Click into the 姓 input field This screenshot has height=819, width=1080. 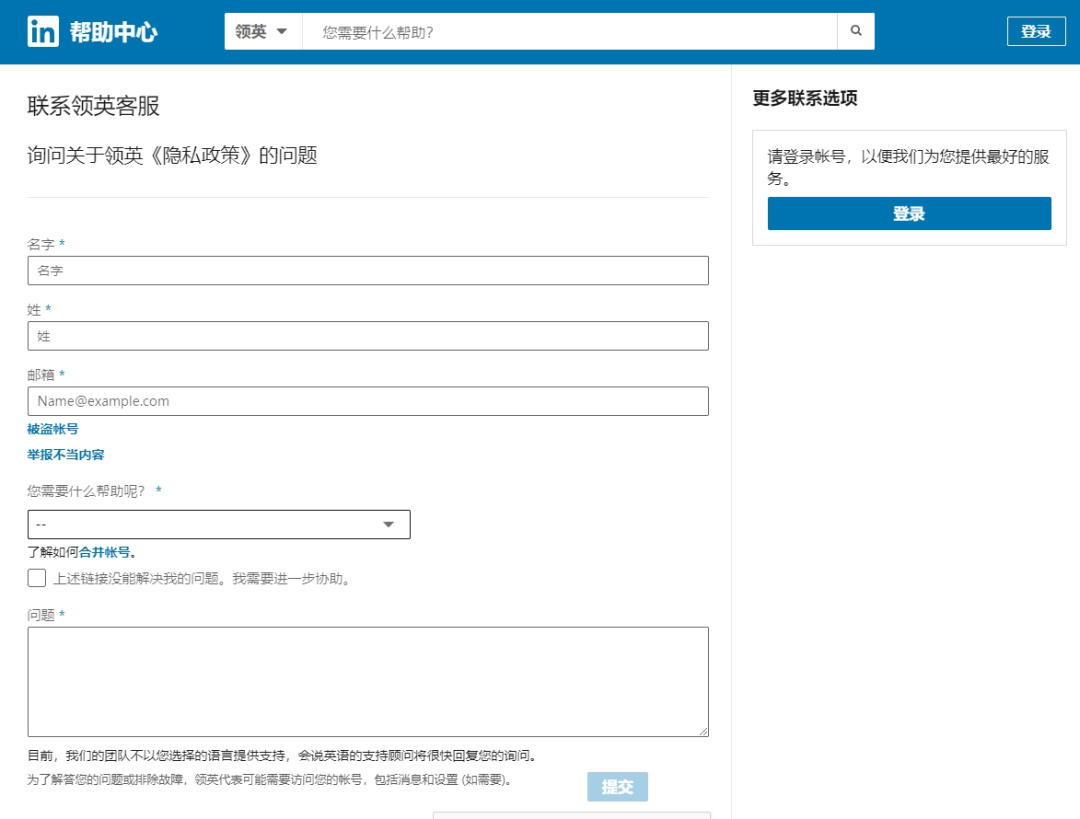[x=368, y=336]
